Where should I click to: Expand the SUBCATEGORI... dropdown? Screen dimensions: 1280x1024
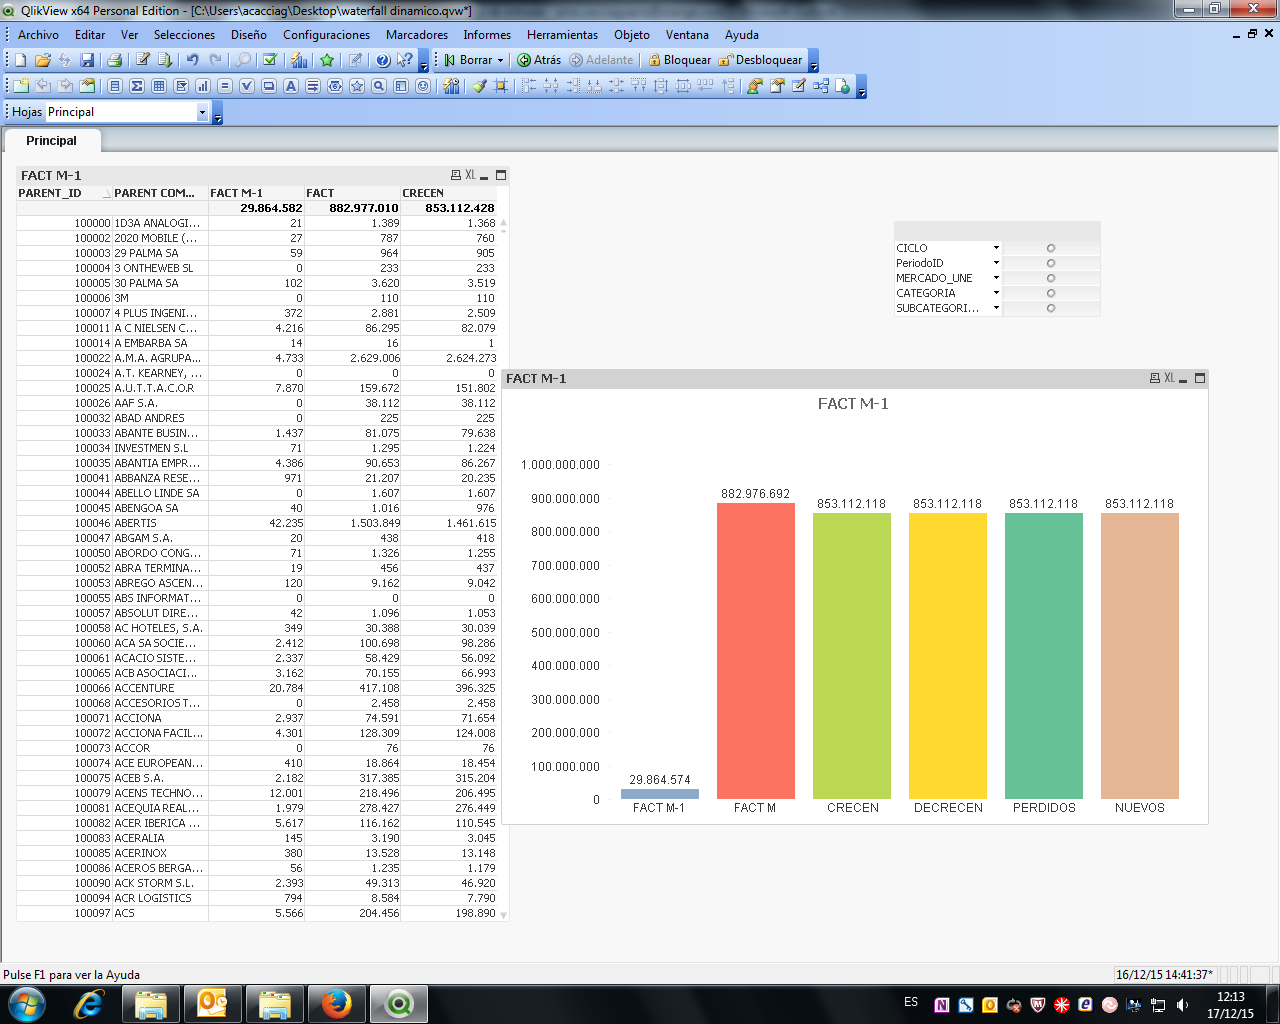tap(996, 308)
